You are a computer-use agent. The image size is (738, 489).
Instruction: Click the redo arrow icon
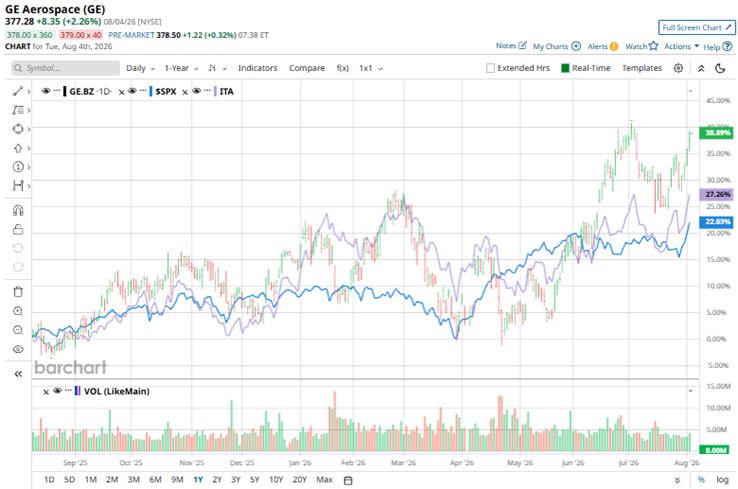(x=18, y=267)
